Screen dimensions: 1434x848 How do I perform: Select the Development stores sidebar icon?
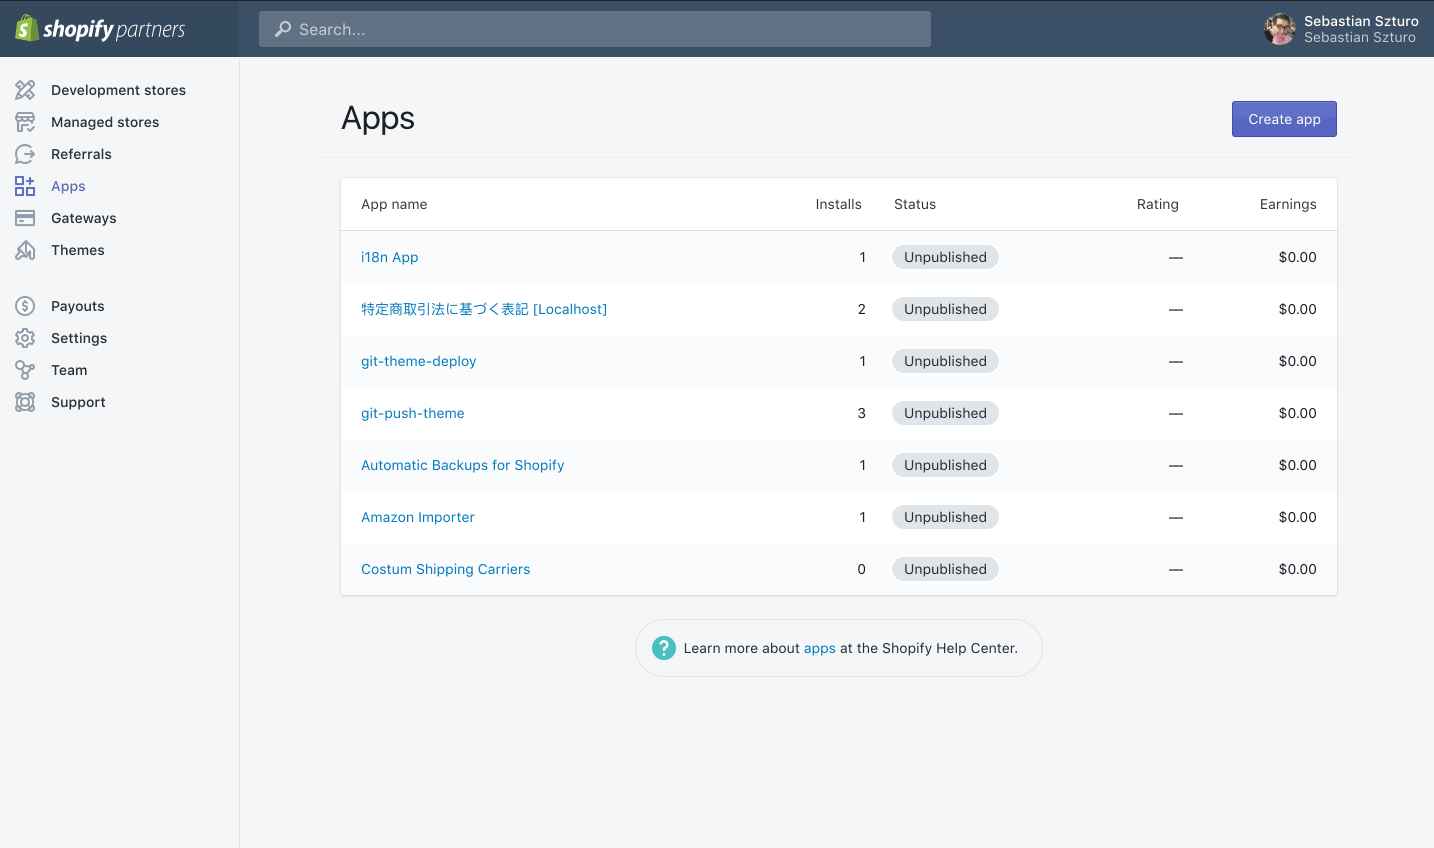[x=25, y=89]
